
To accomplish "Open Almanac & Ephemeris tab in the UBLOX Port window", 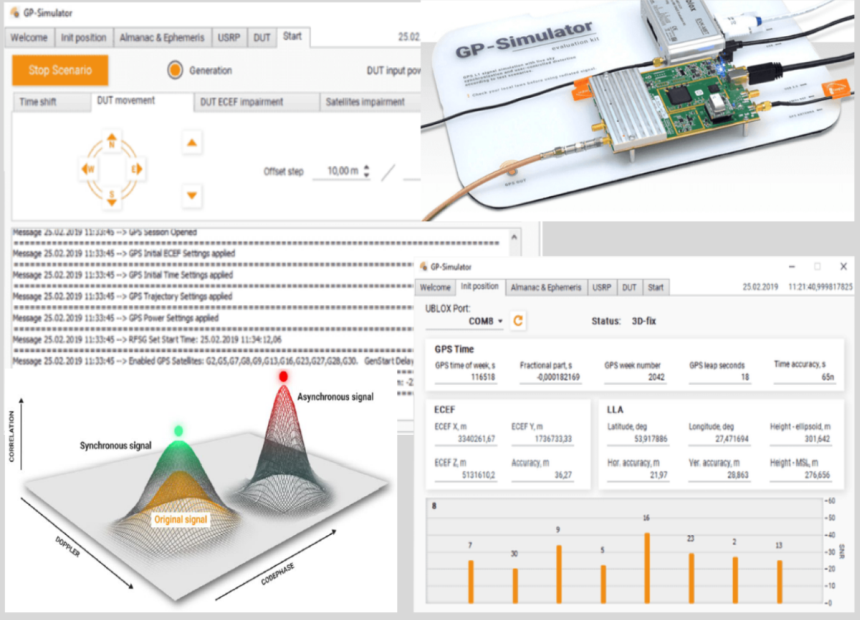I will (x=546, y=288).
